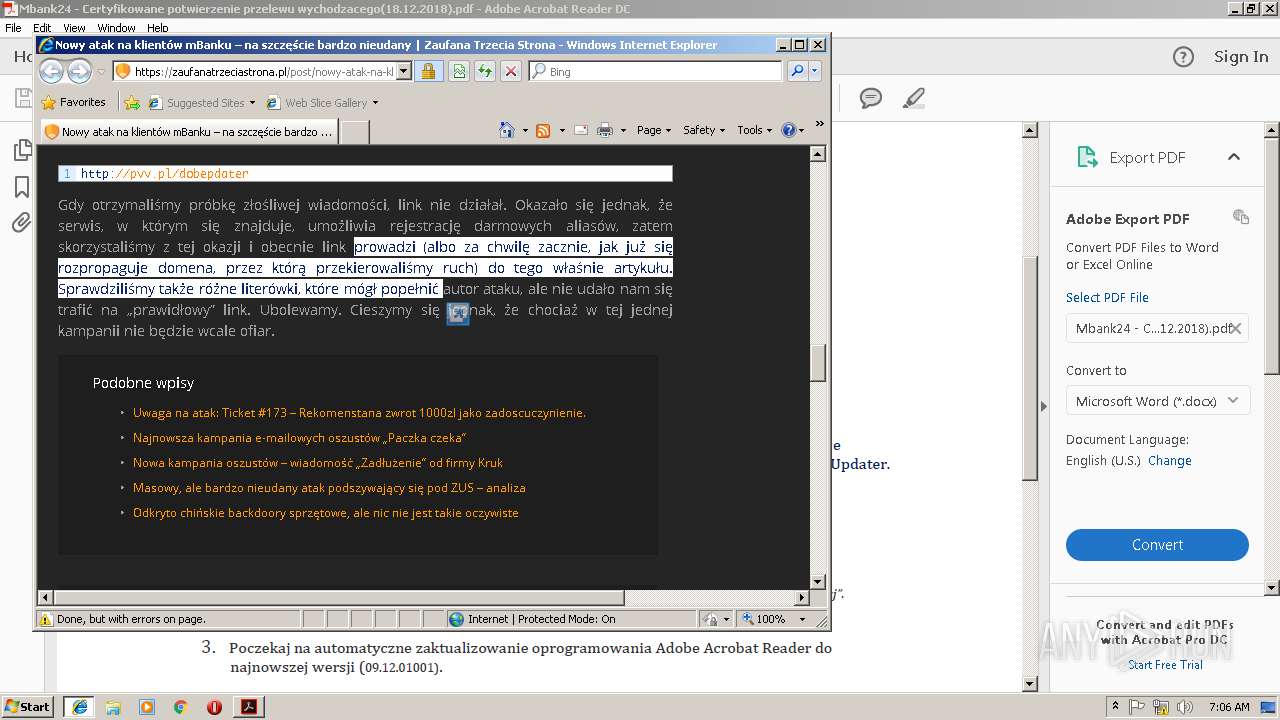Click Select PDF File link
This screenshot has height=720, width=1280.
pyautogui.click(x=1107, y=298)
